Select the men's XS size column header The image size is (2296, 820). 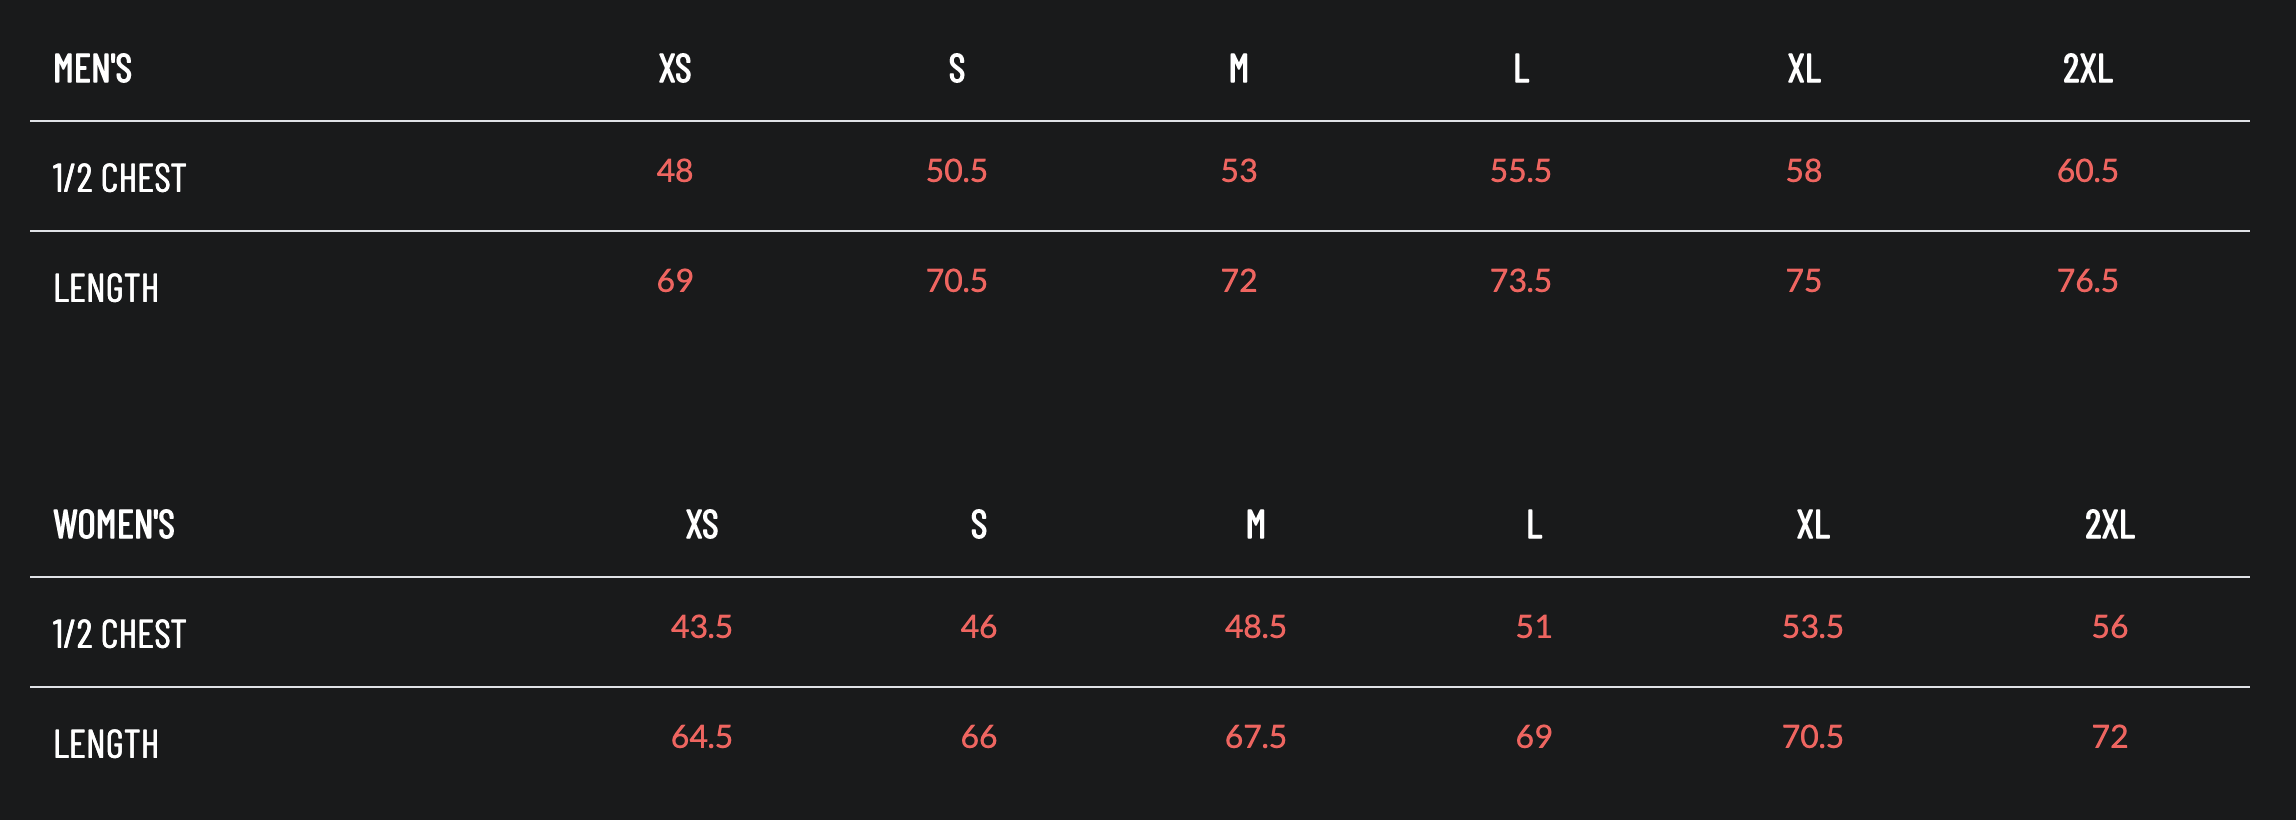[x=675, y=69]
